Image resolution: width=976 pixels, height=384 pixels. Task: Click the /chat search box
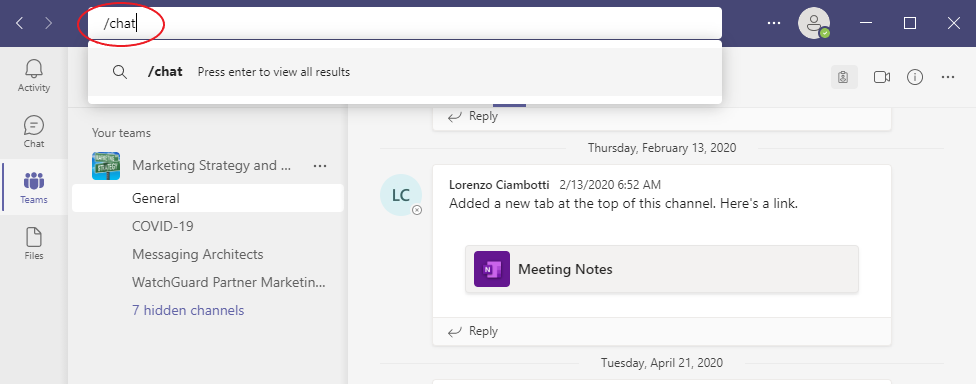click(405, 23)
